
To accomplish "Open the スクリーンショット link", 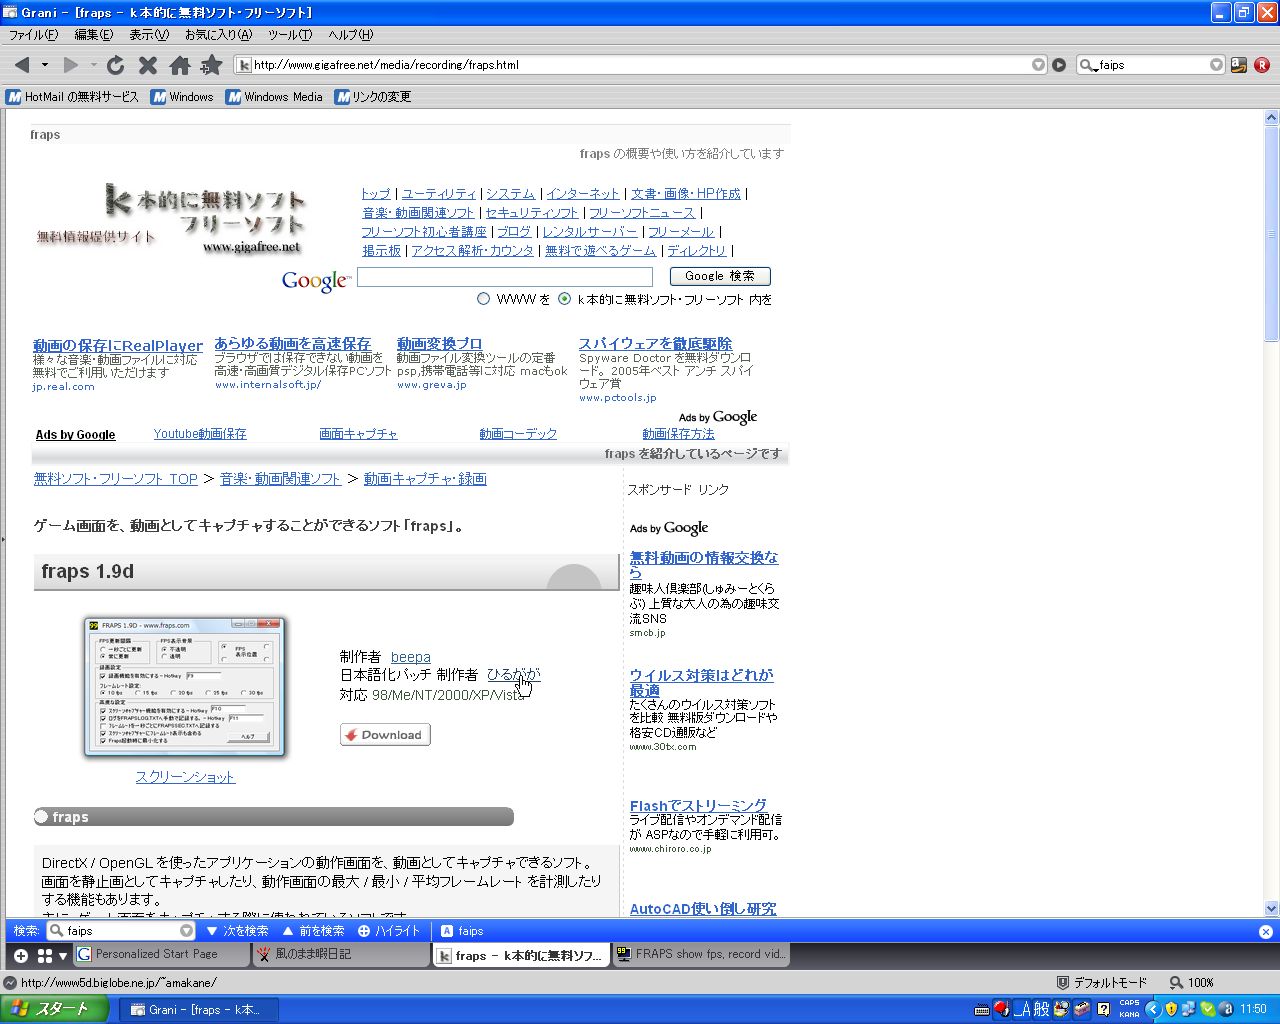I will coord(185,777).
